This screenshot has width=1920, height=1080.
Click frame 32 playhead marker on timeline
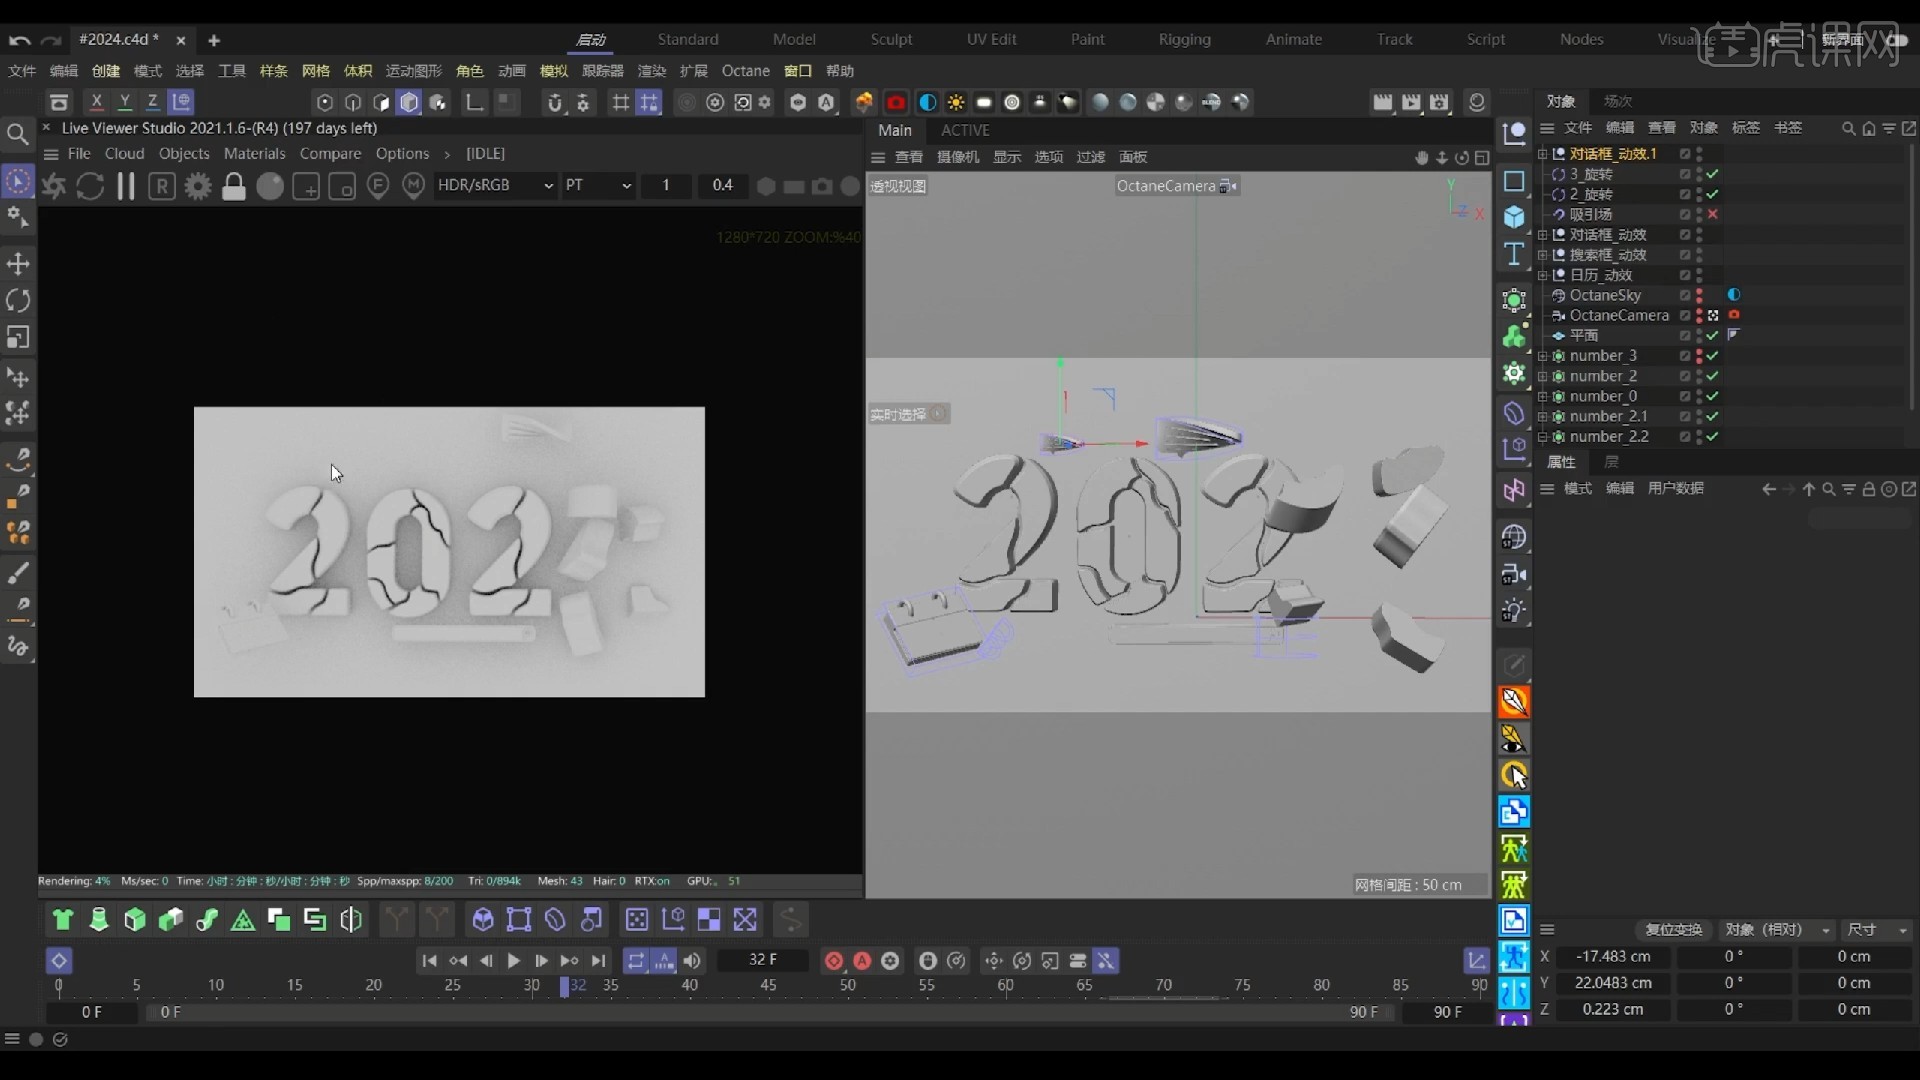point(565,987)
